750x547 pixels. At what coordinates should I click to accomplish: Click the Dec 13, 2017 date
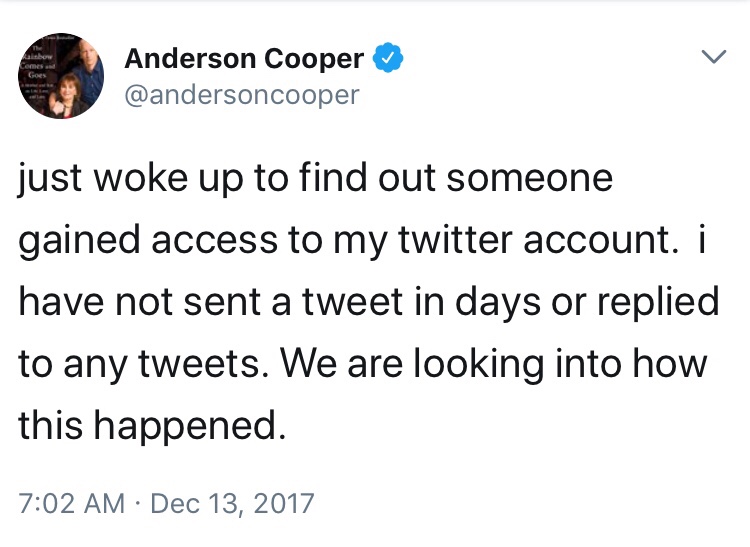click(232, 501)
